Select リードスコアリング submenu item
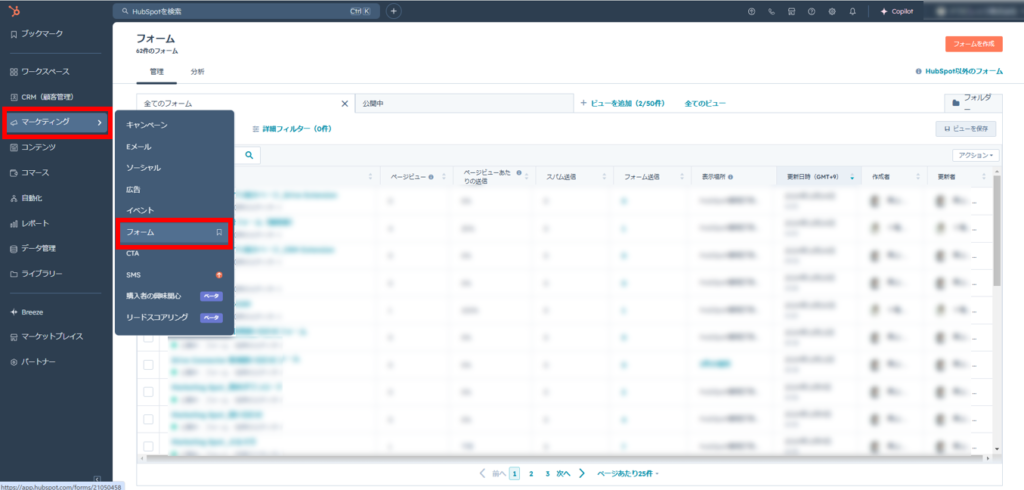 157,318
